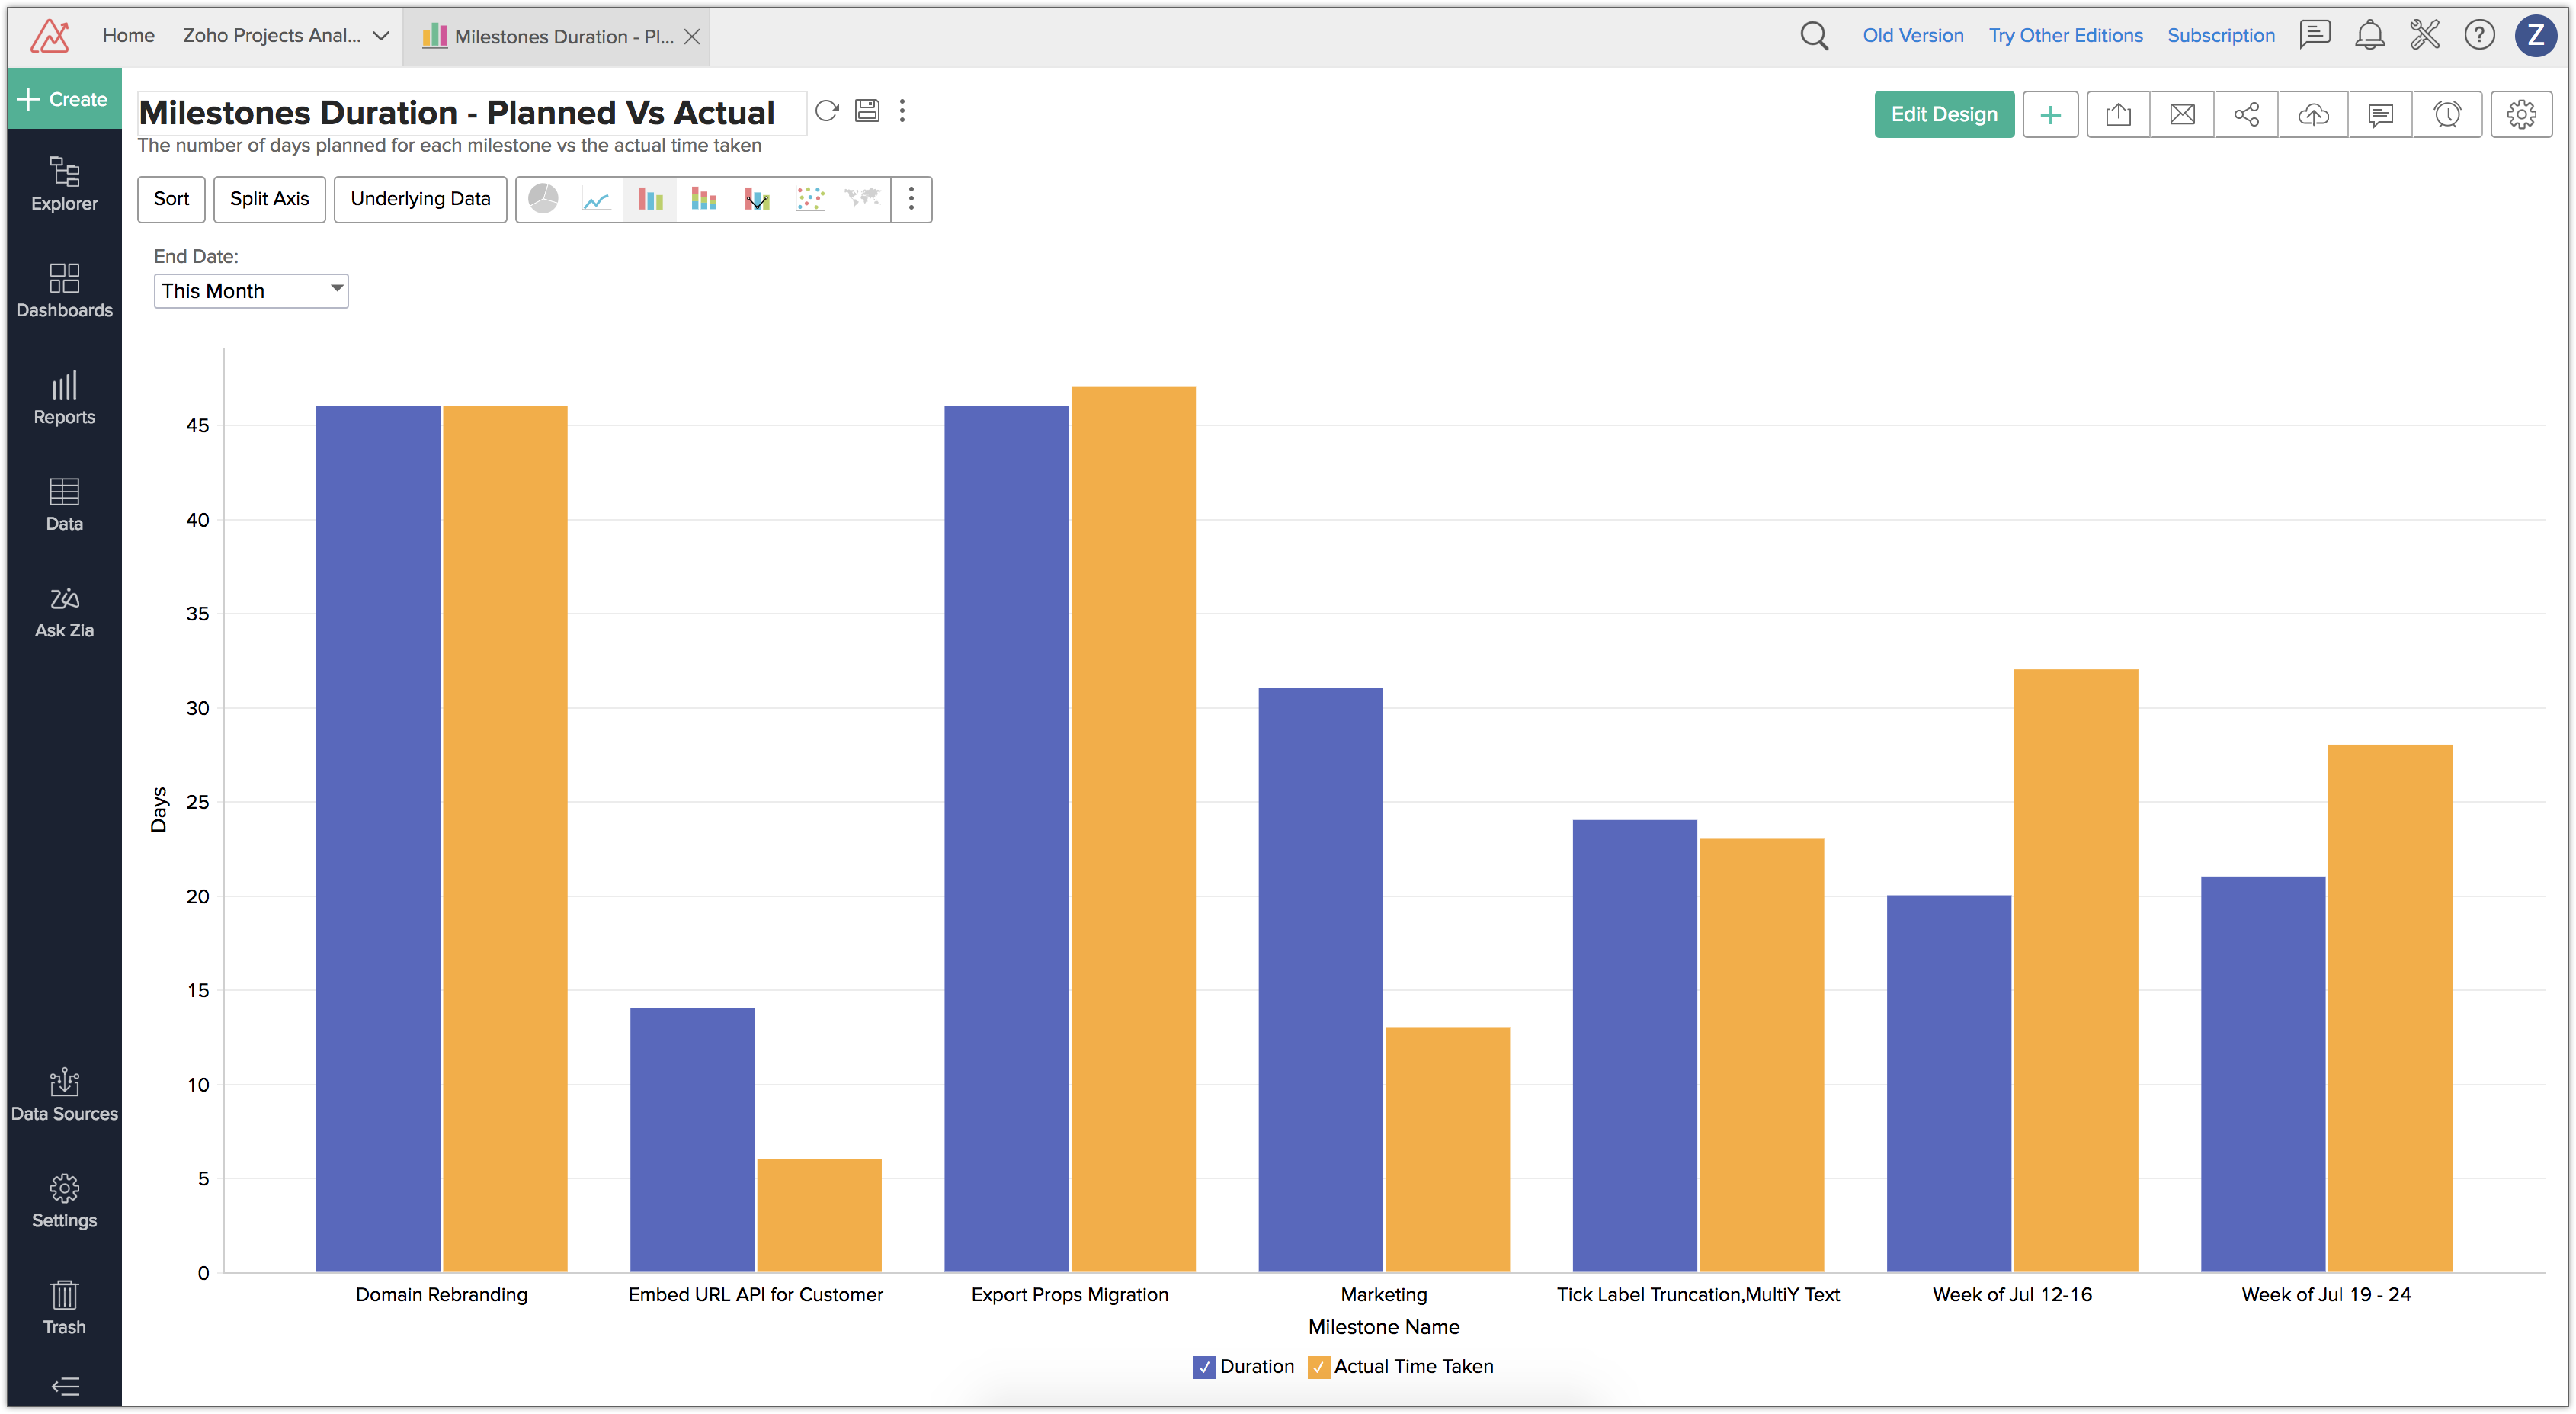Click the Old Version link
2576x1414 pixels.
pyautogui.click(x=1912, y=36)
